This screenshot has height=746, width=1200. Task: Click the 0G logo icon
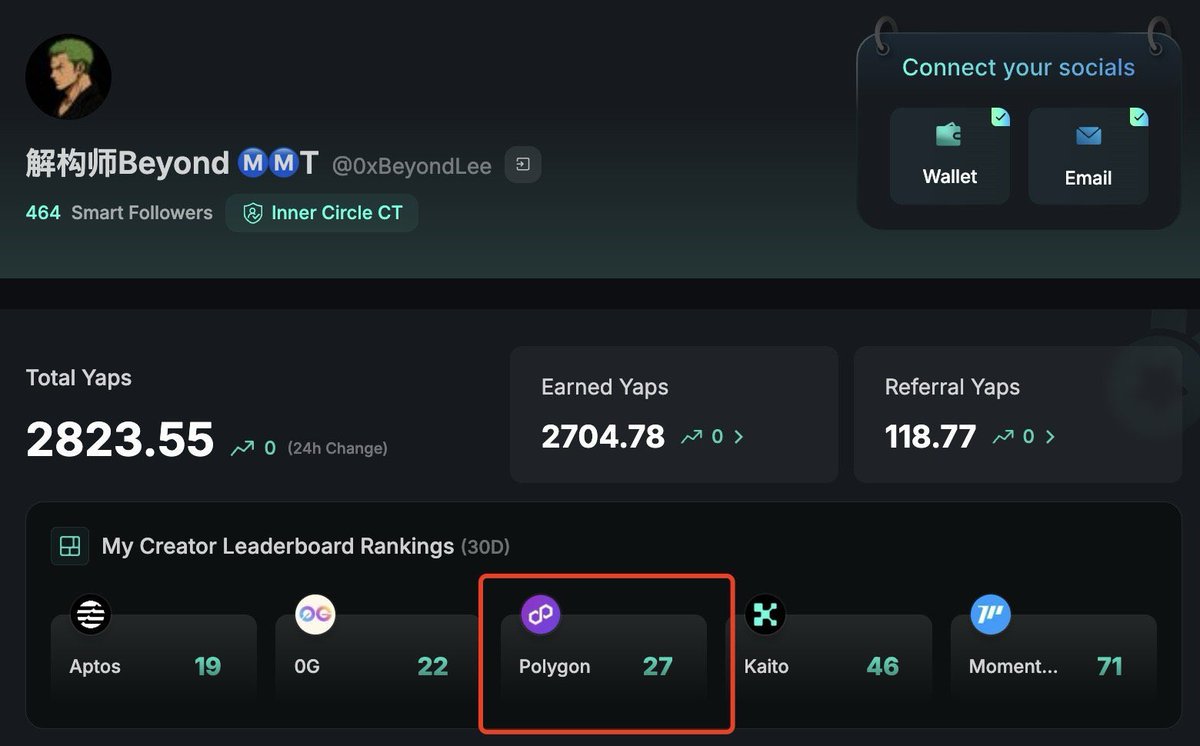coord(315,614)
